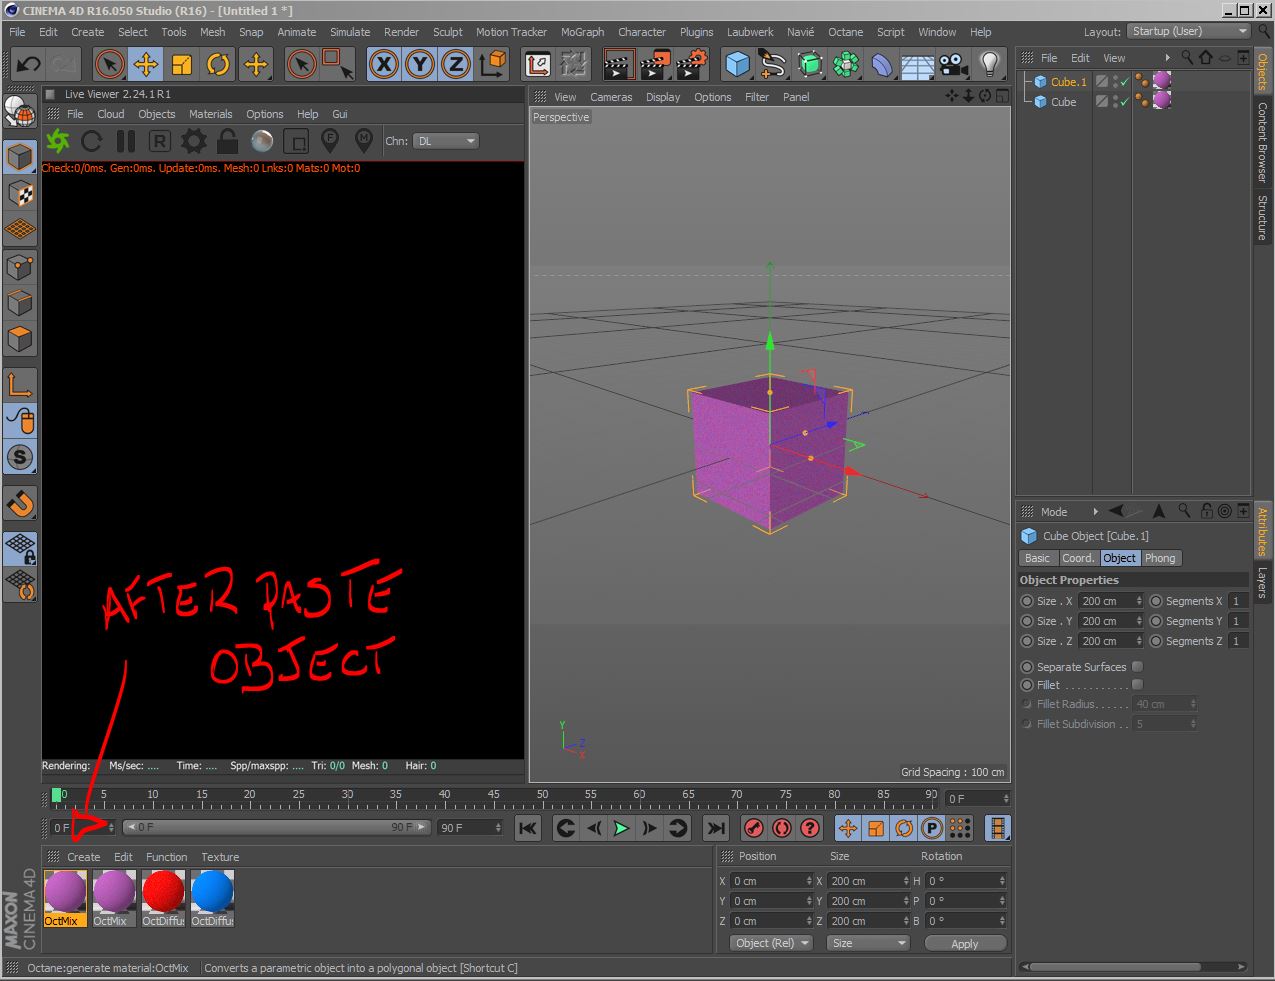Screen dimensions: 1275x981
Task: Open the Spline pen tool icon
Action: pyautogui.click(x=773, y=65)
